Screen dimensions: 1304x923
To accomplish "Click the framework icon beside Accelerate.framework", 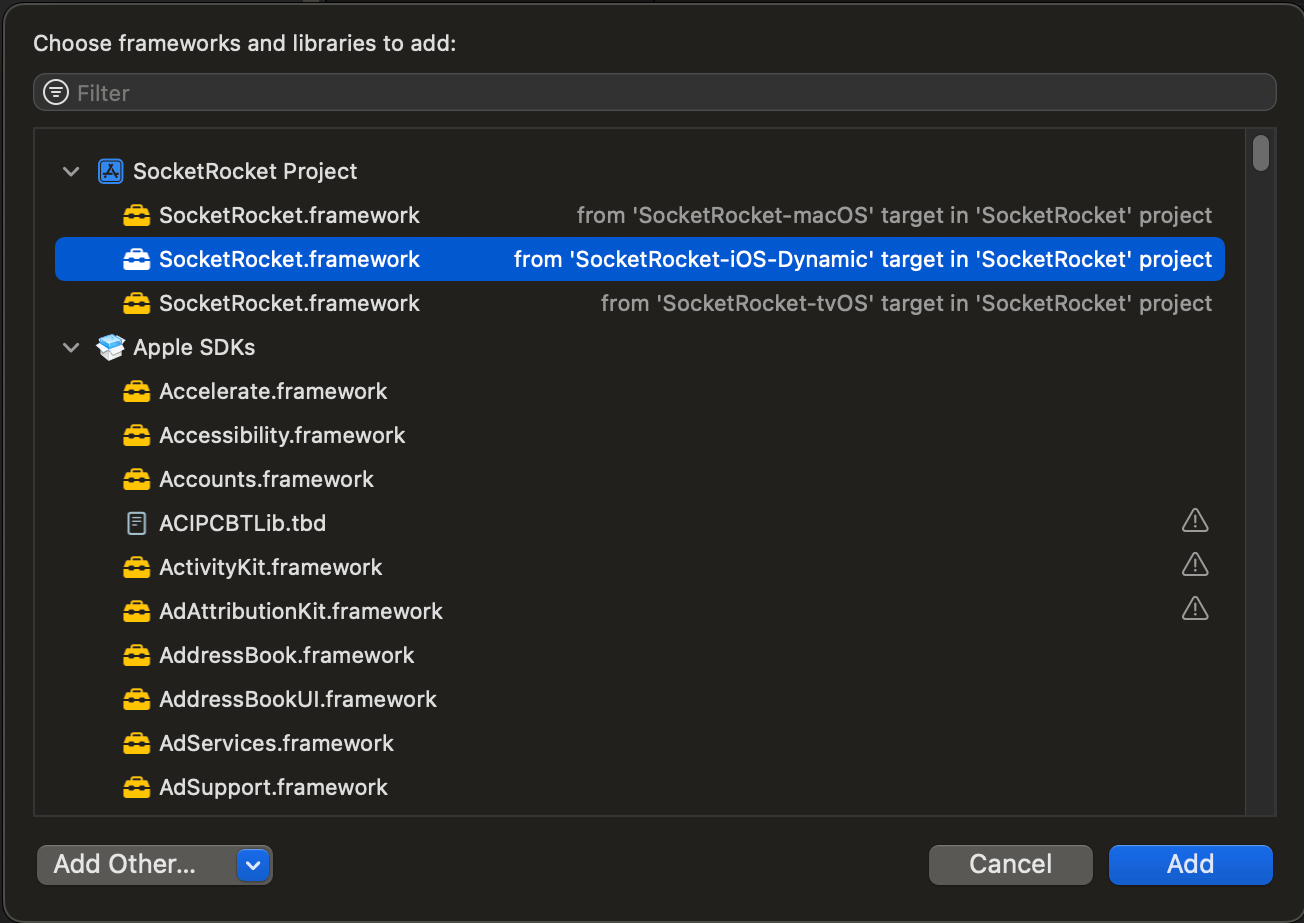I will tap(136, 391).
